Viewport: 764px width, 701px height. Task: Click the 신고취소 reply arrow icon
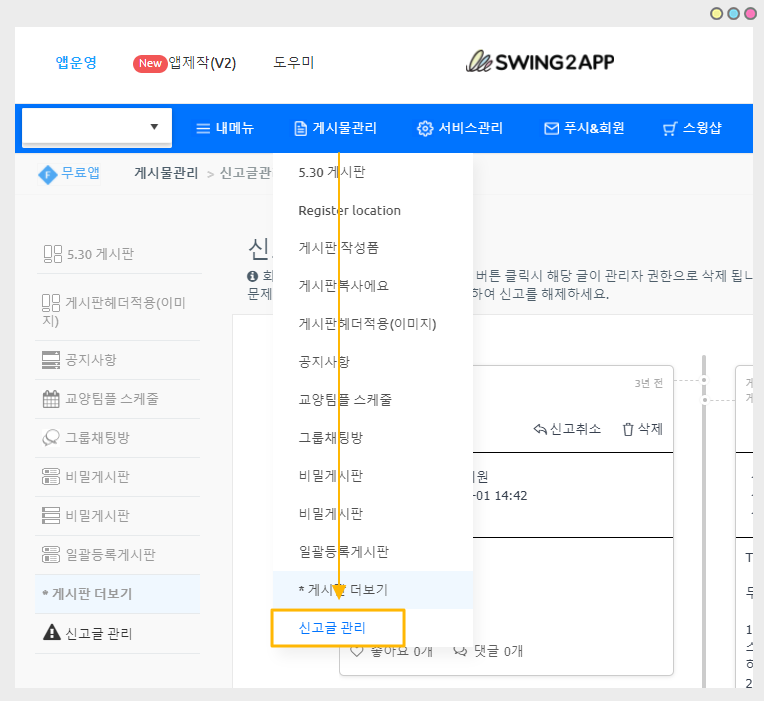click(x=540, y=429)
